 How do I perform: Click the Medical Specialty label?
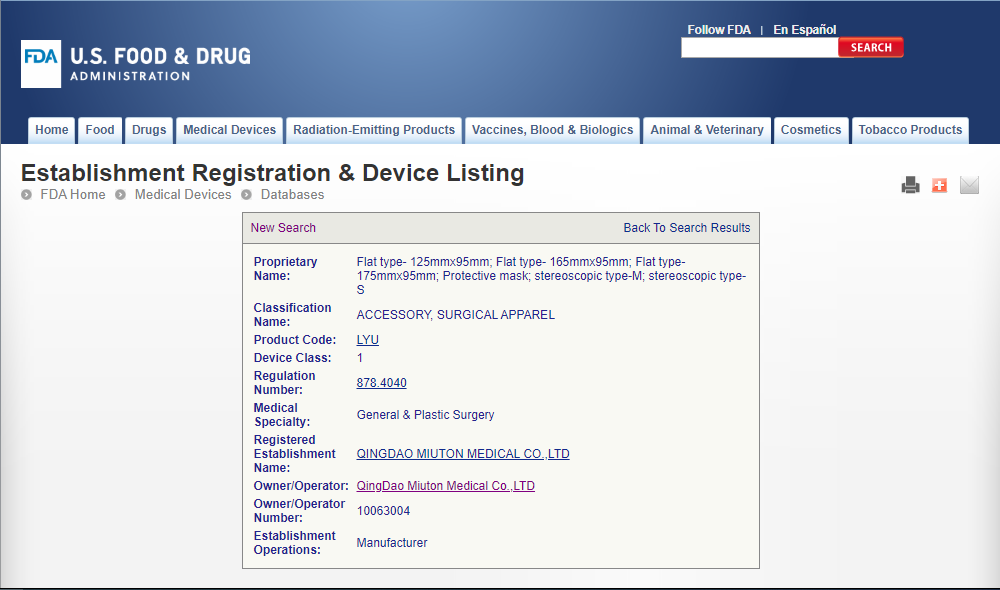[282, 415]
